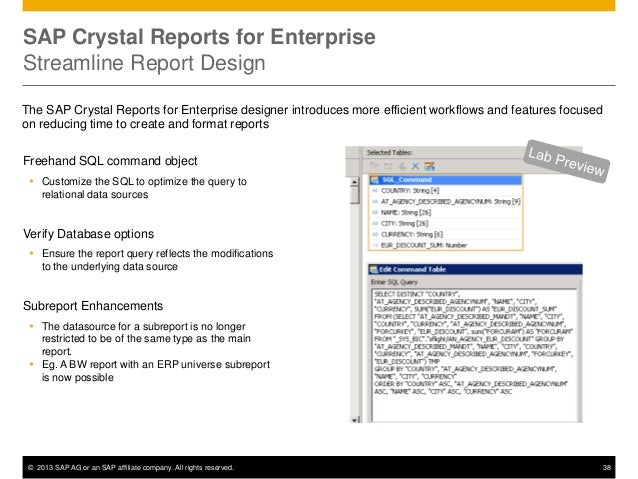The image size is (638, 479).
Task: Click the Selected Tables: label
Action: (x=389, y=153)
